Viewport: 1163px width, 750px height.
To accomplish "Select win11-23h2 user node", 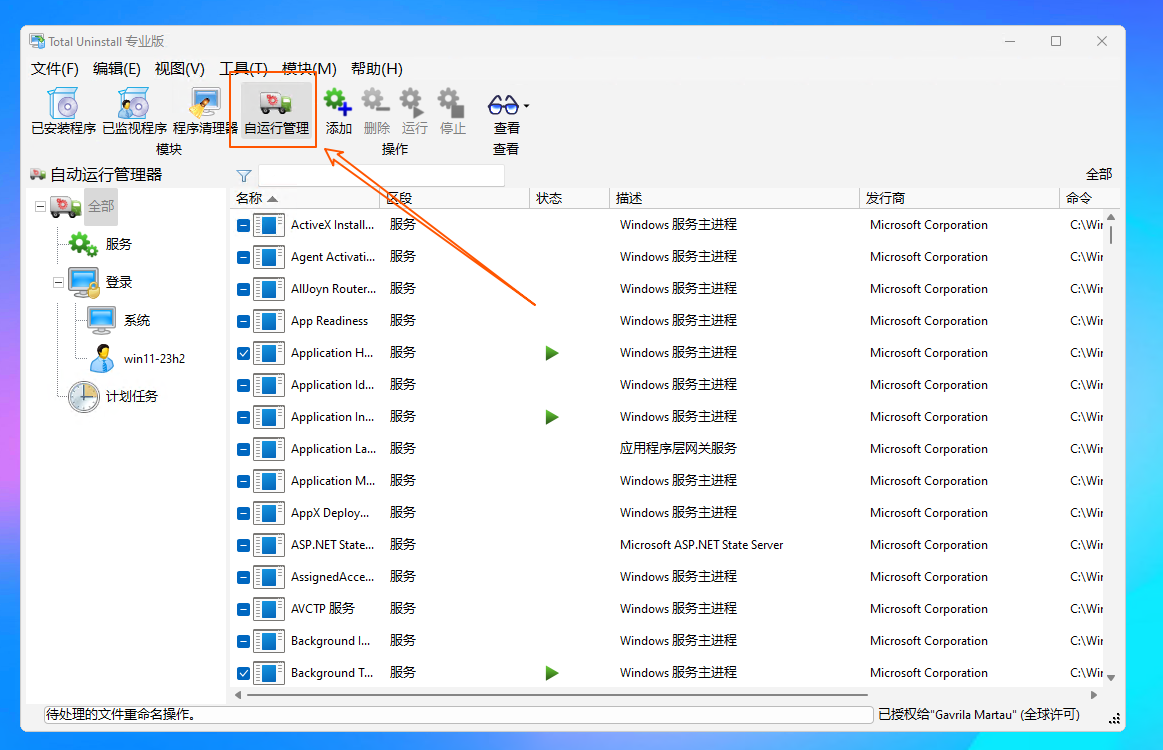I will click(154, 358).
